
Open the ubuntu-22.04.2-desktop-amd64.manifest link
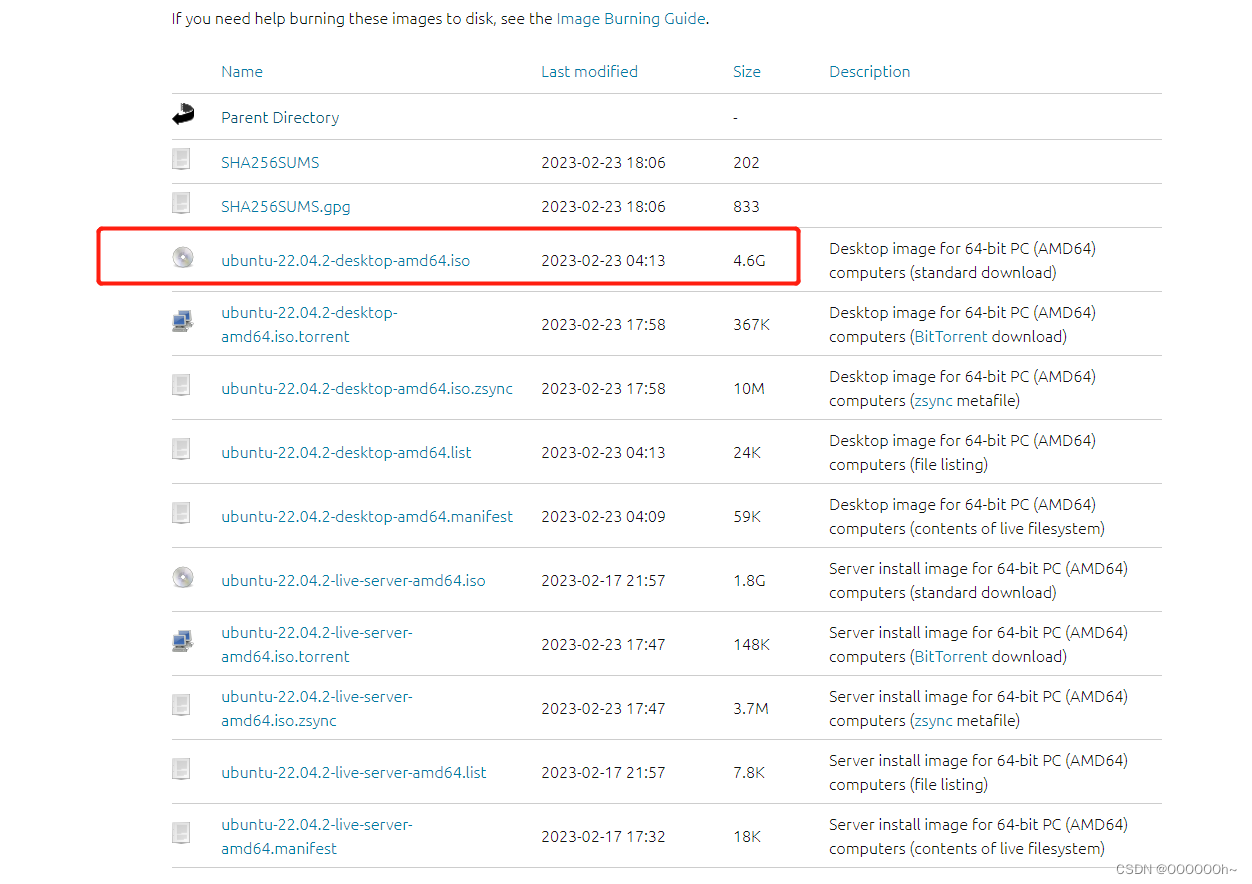pos(367,517)
